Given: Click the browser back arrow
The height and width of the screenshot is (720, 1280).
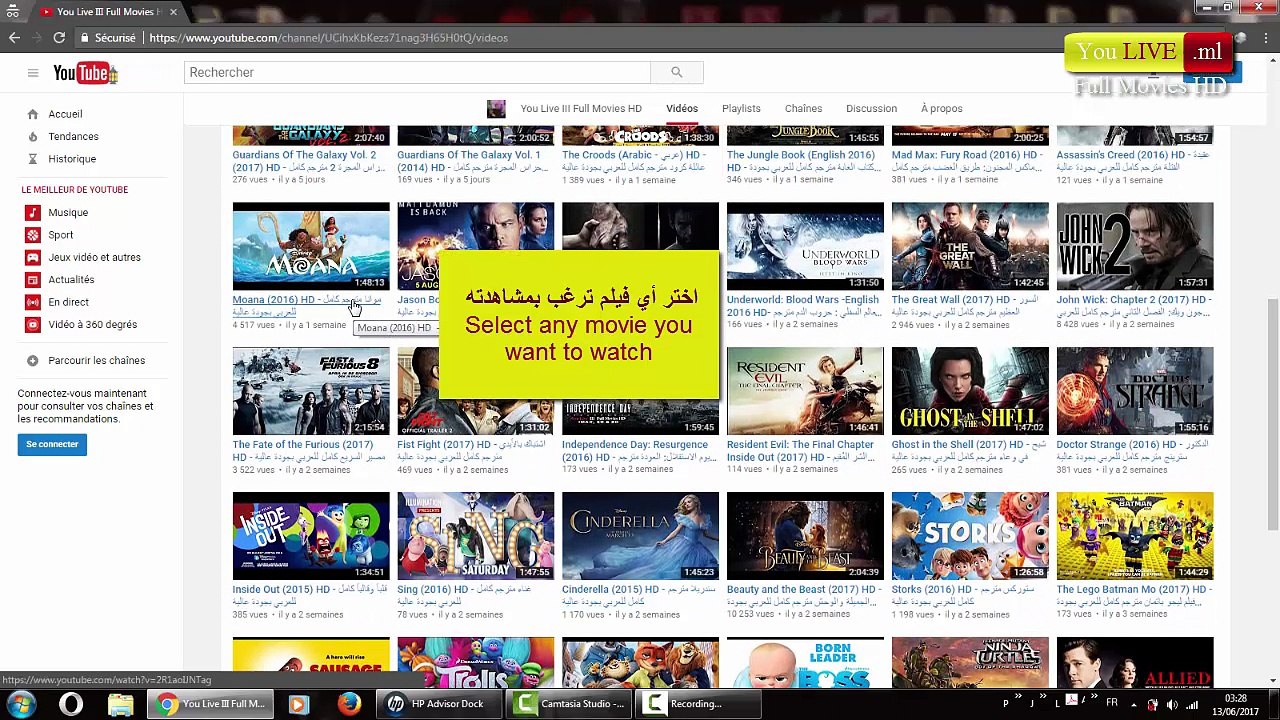Looking at the screenshot, I should [x=14, y=38].
